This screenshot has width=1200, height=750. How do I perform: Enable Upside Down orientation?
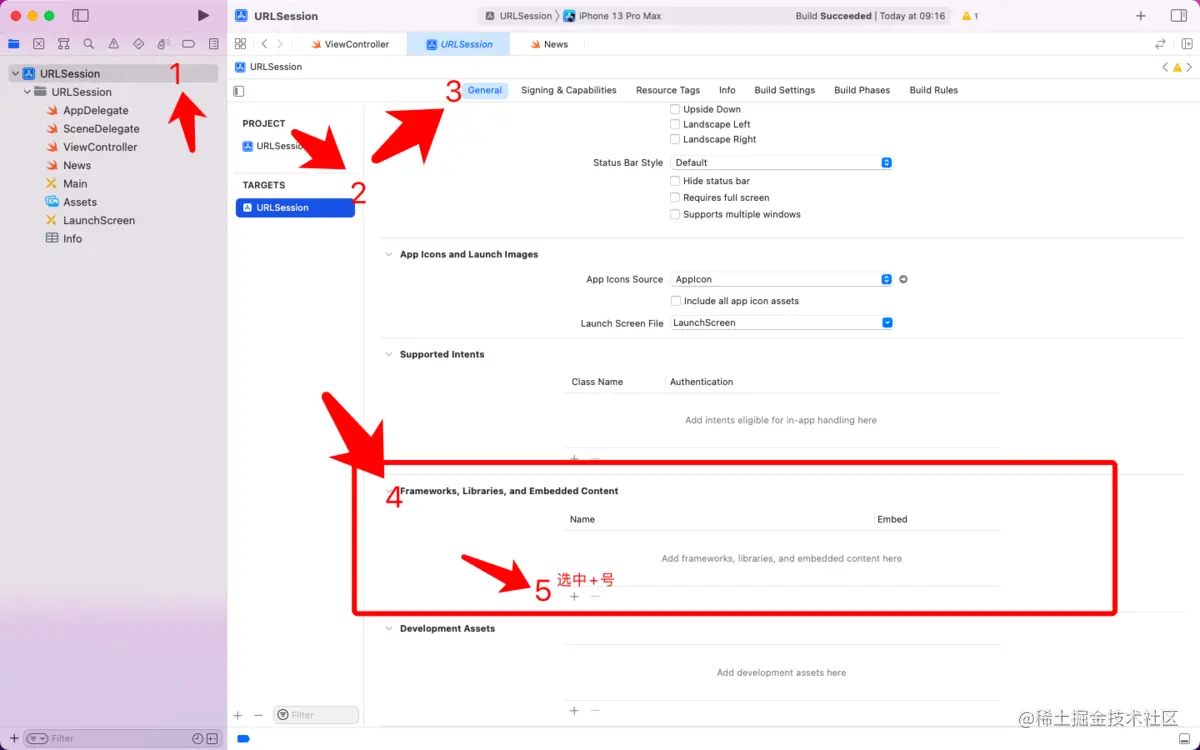pos(675,109)
